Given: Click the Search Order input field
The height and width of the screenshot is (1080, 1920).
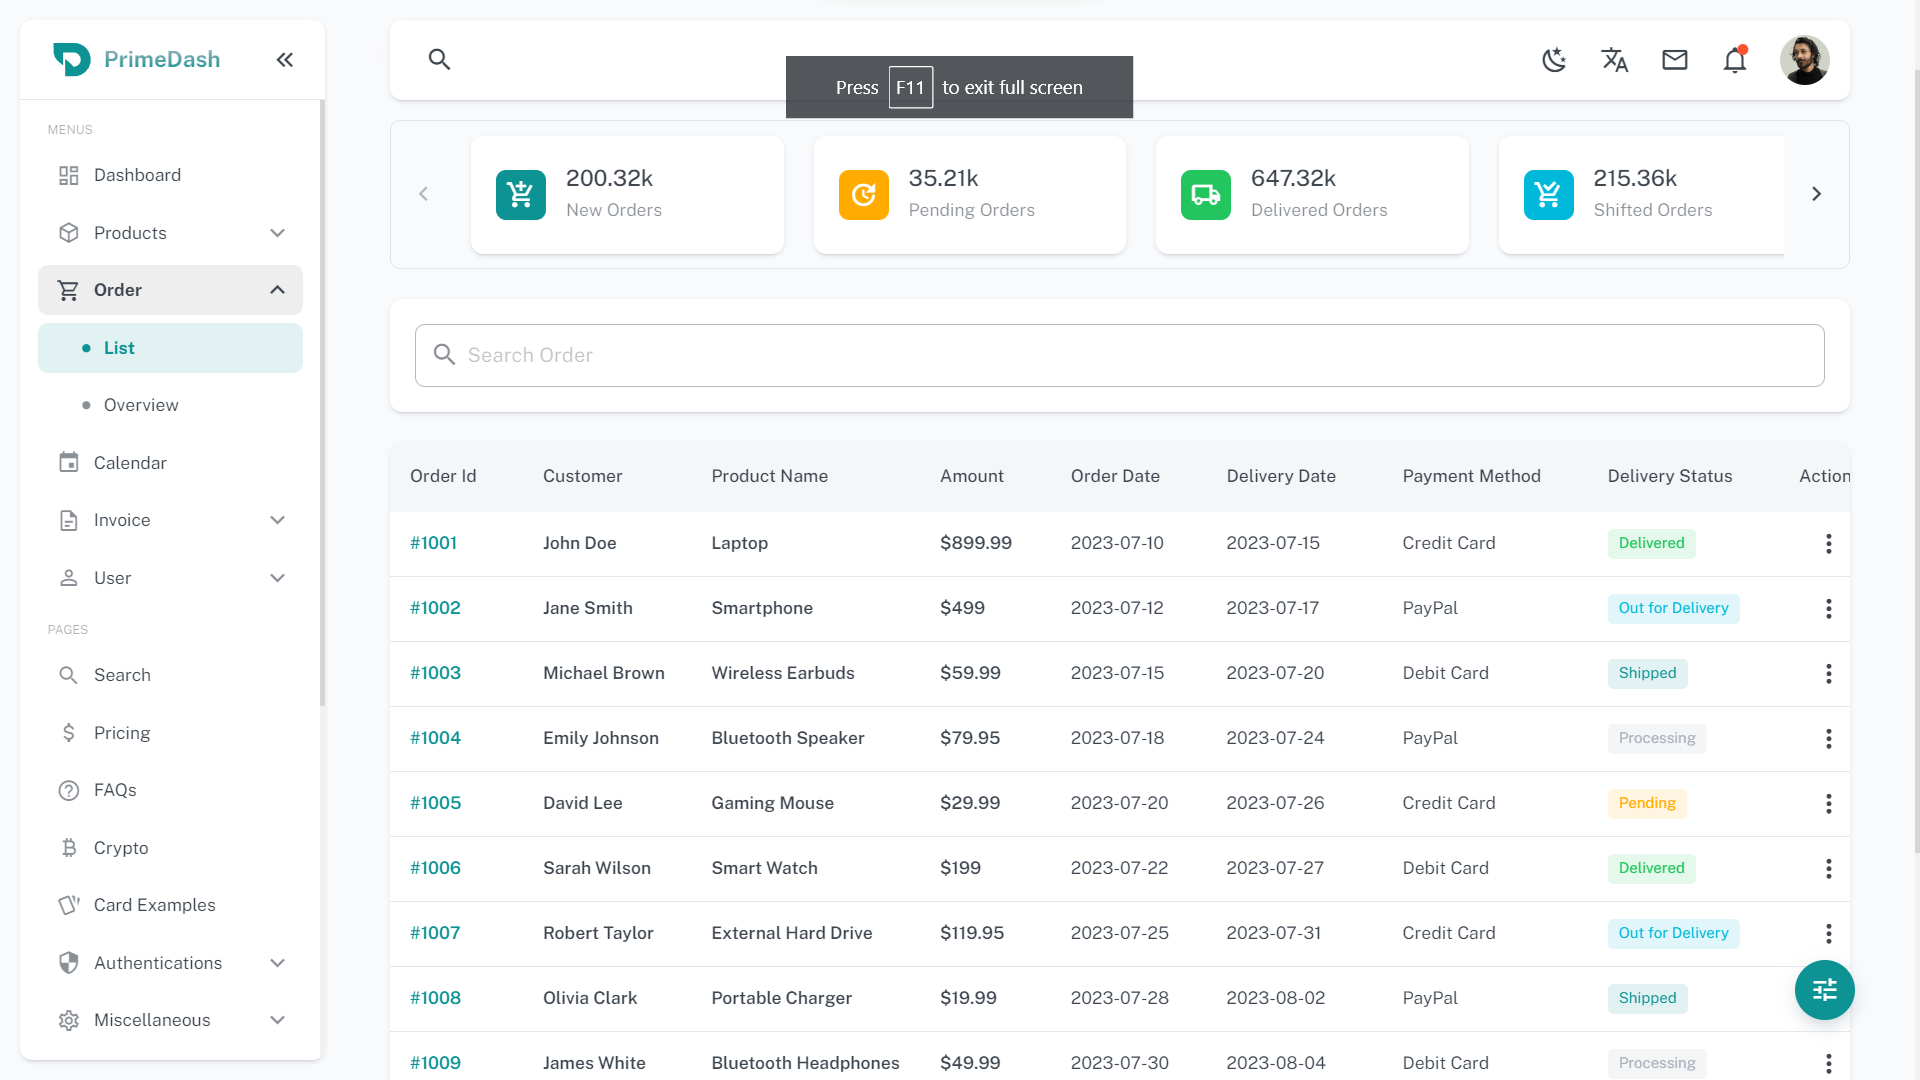Looking at the screenshot, I should (x=1120, y=355).
